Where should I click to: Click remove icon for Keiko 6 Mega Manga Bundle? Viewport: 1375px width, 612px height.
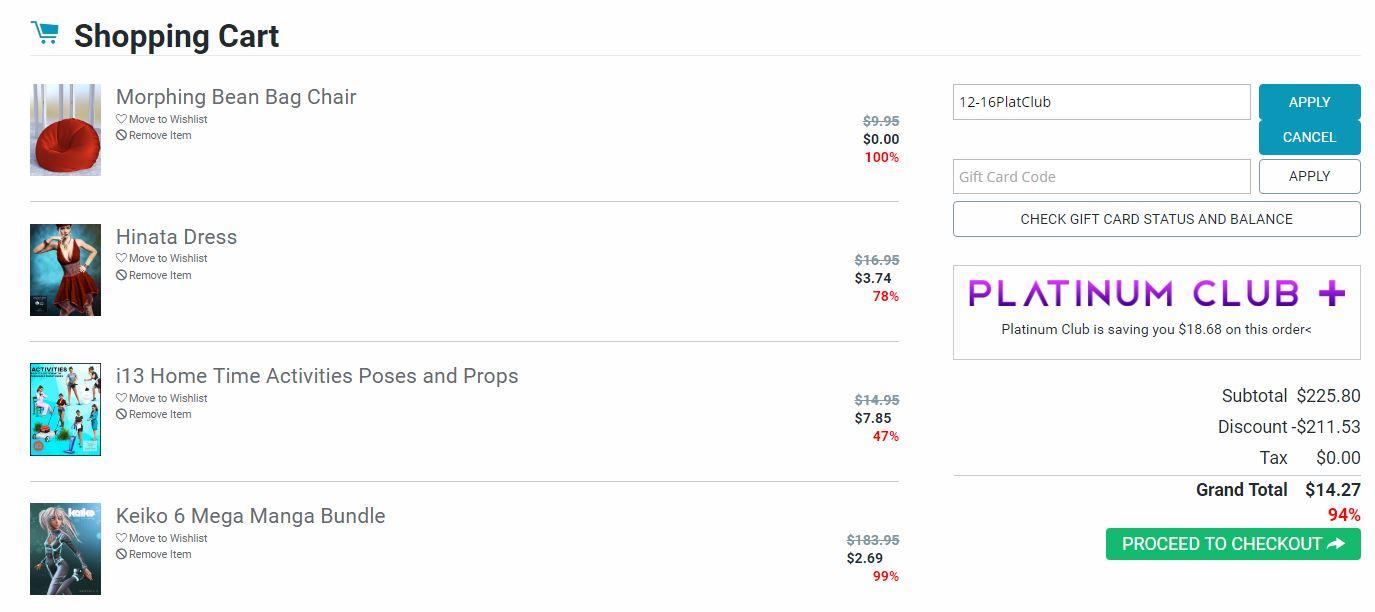121,555
